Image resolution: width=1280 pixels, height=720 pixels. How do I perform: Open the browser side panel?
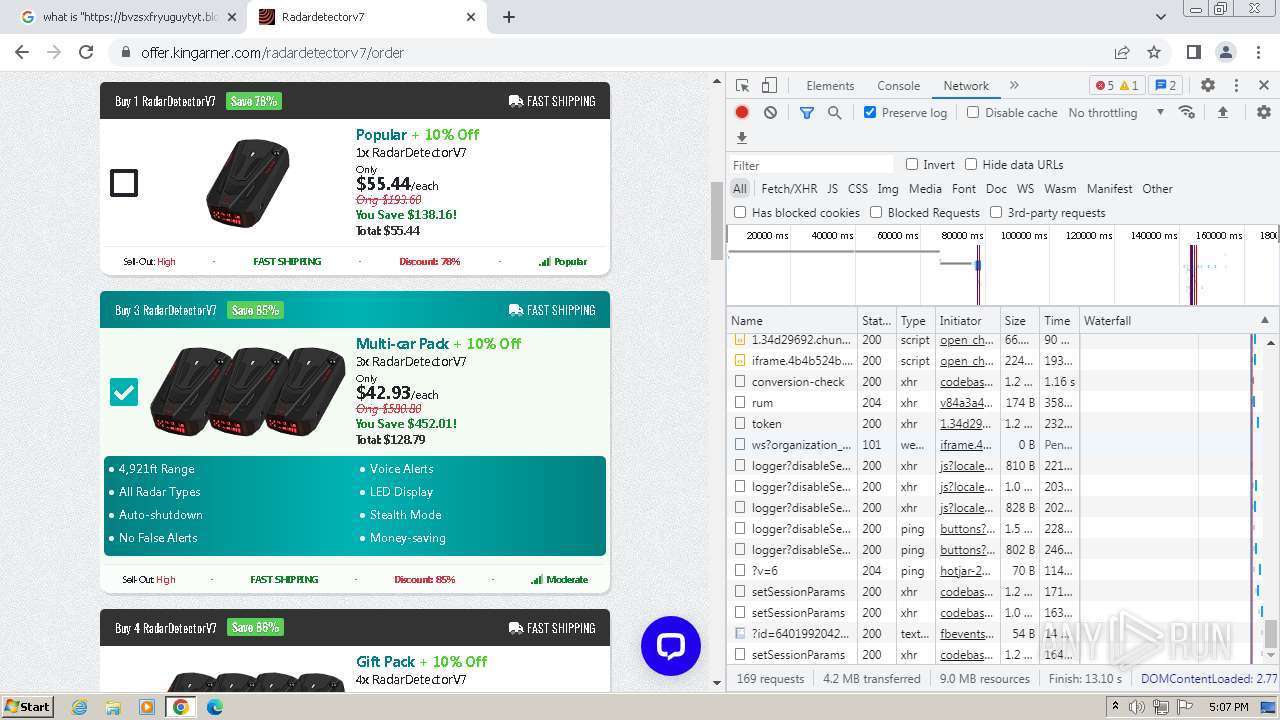point(1194,52)
